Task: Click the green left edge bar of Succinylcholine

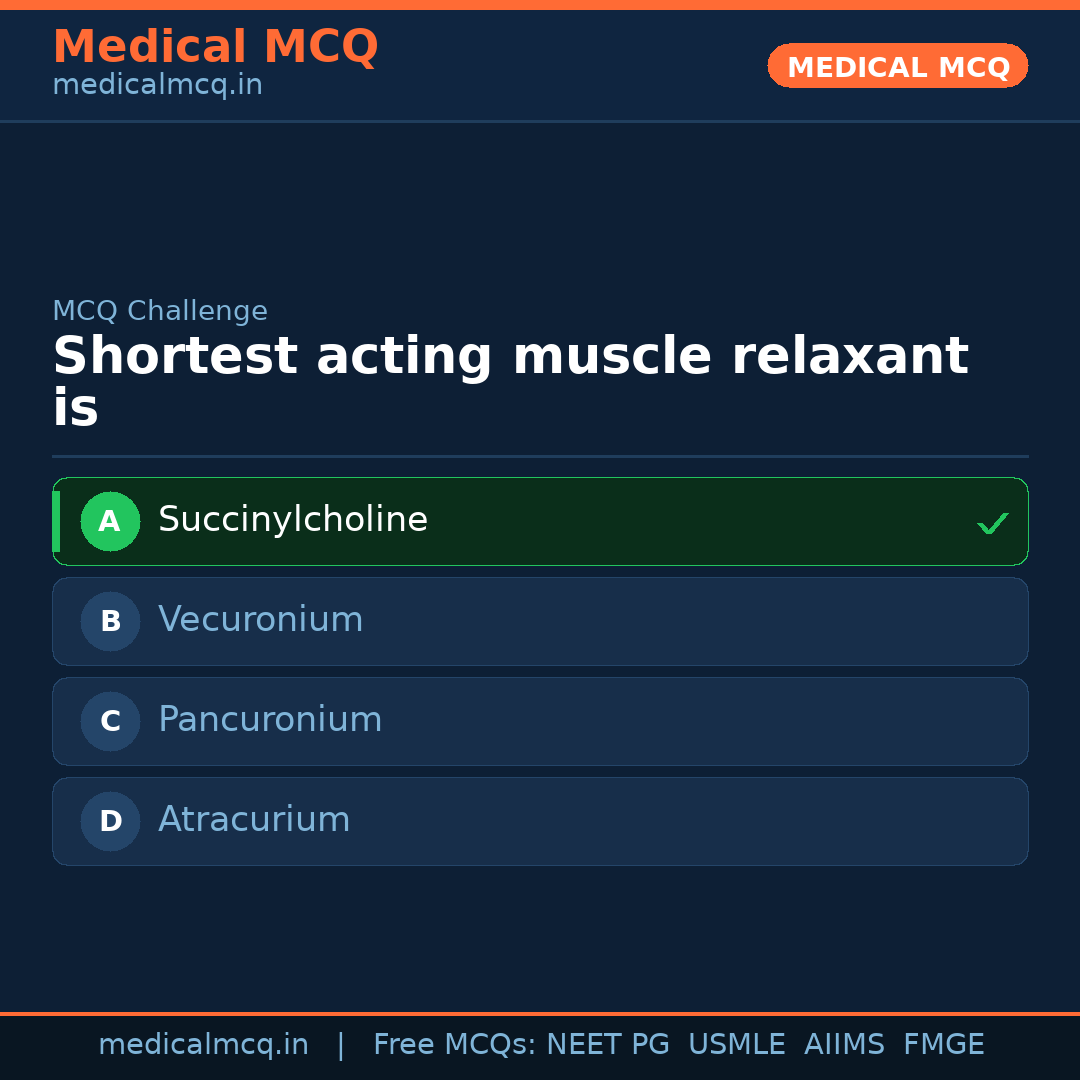Action: point(56,521)
